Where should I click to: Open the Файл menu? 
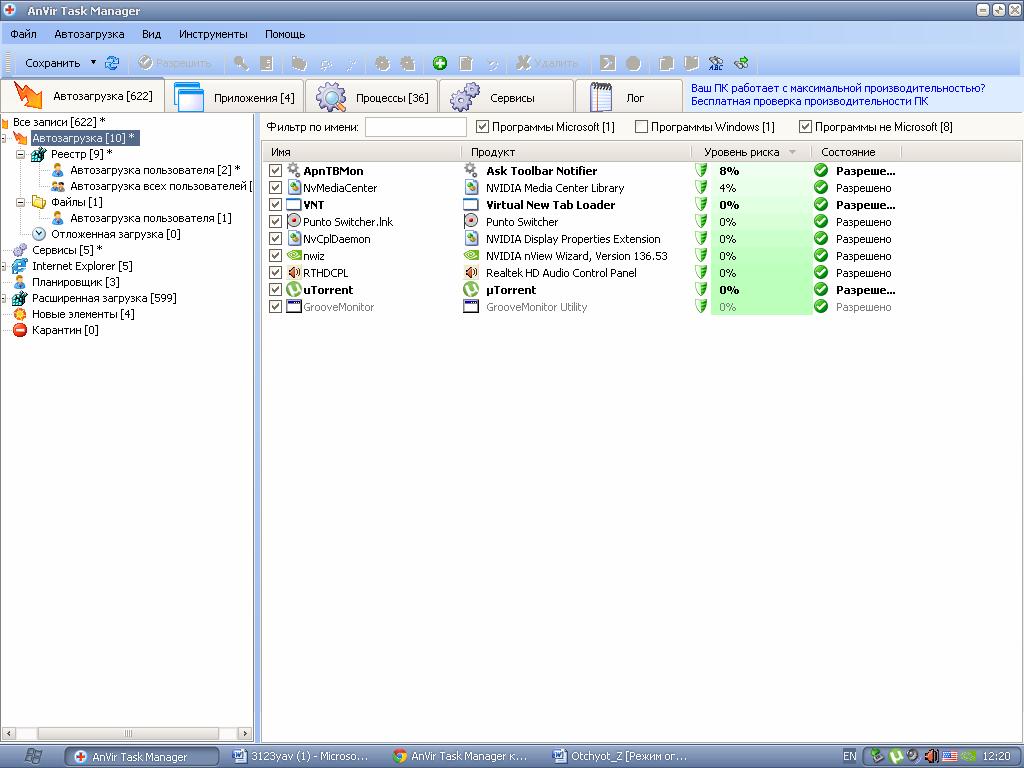(x=24, y=34)
